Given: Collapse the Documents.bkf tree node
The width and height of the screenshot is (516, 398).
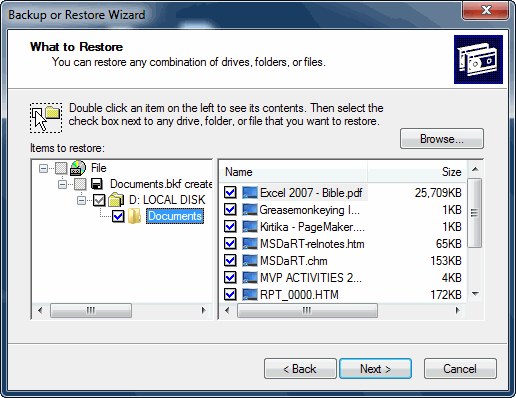Looking at the screenshot, I should (x=62, y=184).
